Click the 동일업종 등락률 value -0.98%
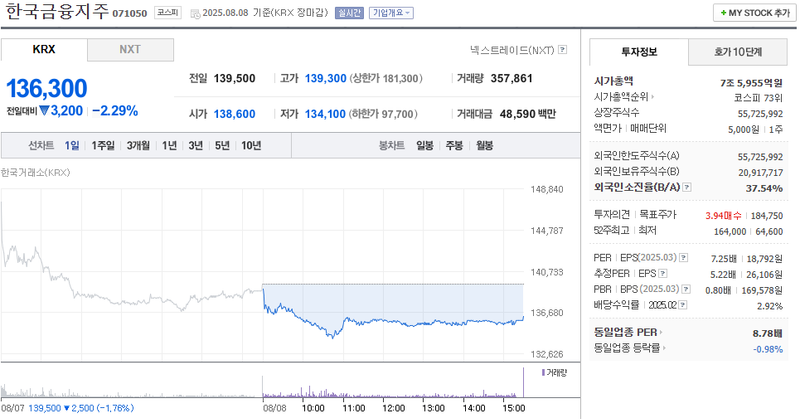 click(x=768, y=350)
